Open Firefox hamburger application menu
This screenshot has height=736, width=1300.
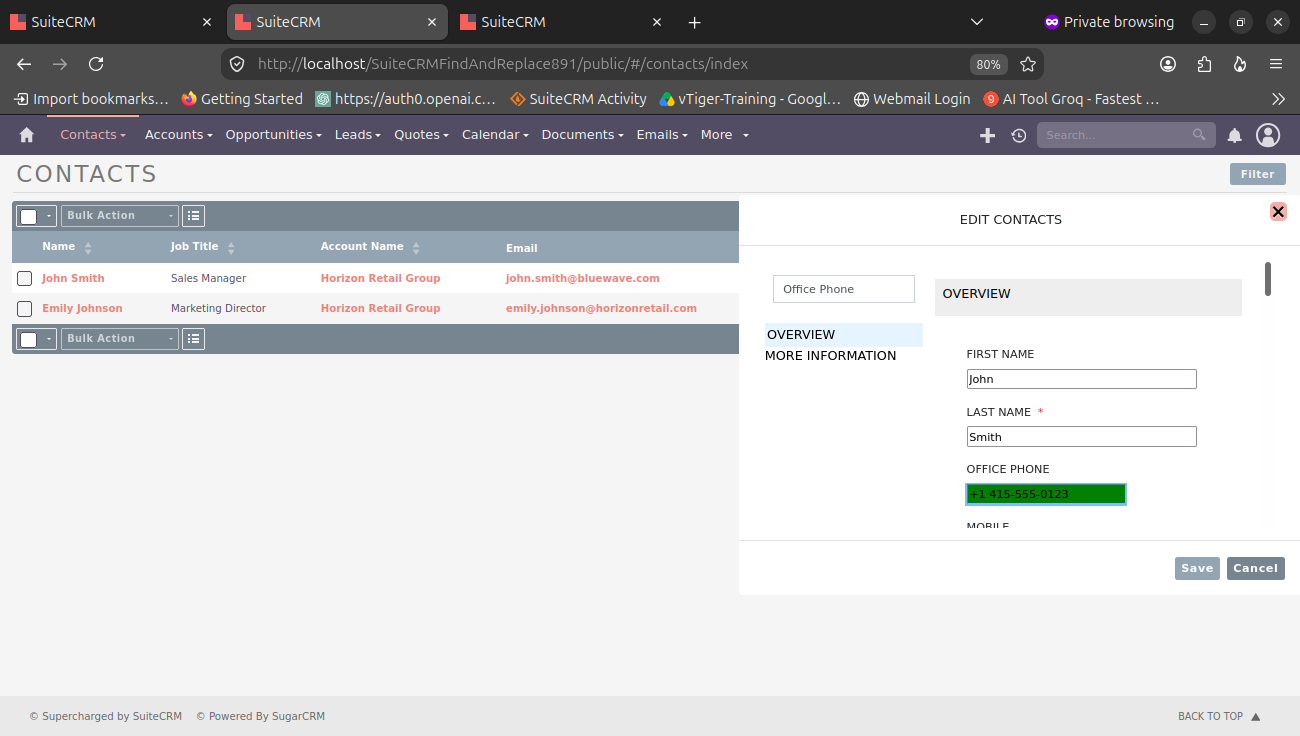(x=1276, y=64)
